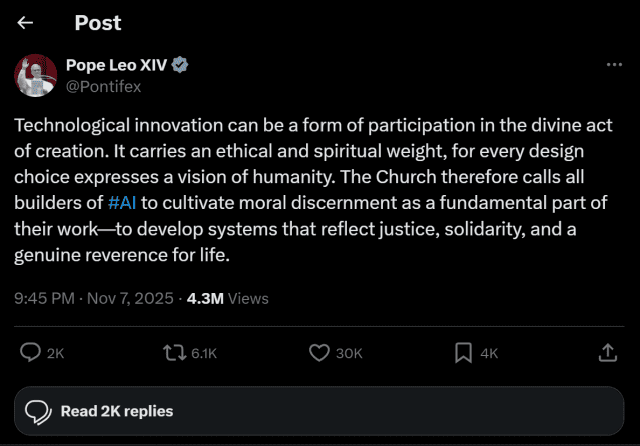
Task: Open the share icon menu
Action: point(607,352)
